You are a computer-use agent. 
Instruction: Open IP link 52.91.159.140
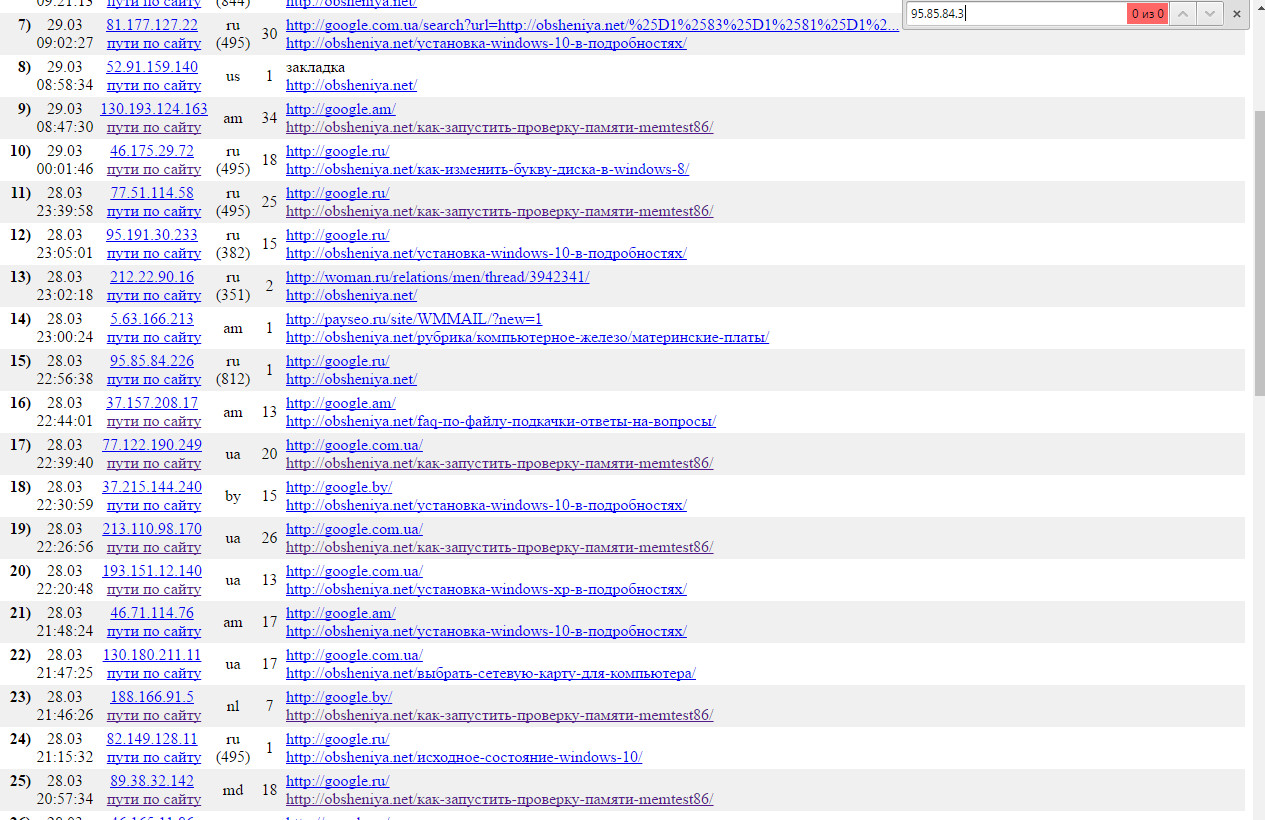click(152, 67)
